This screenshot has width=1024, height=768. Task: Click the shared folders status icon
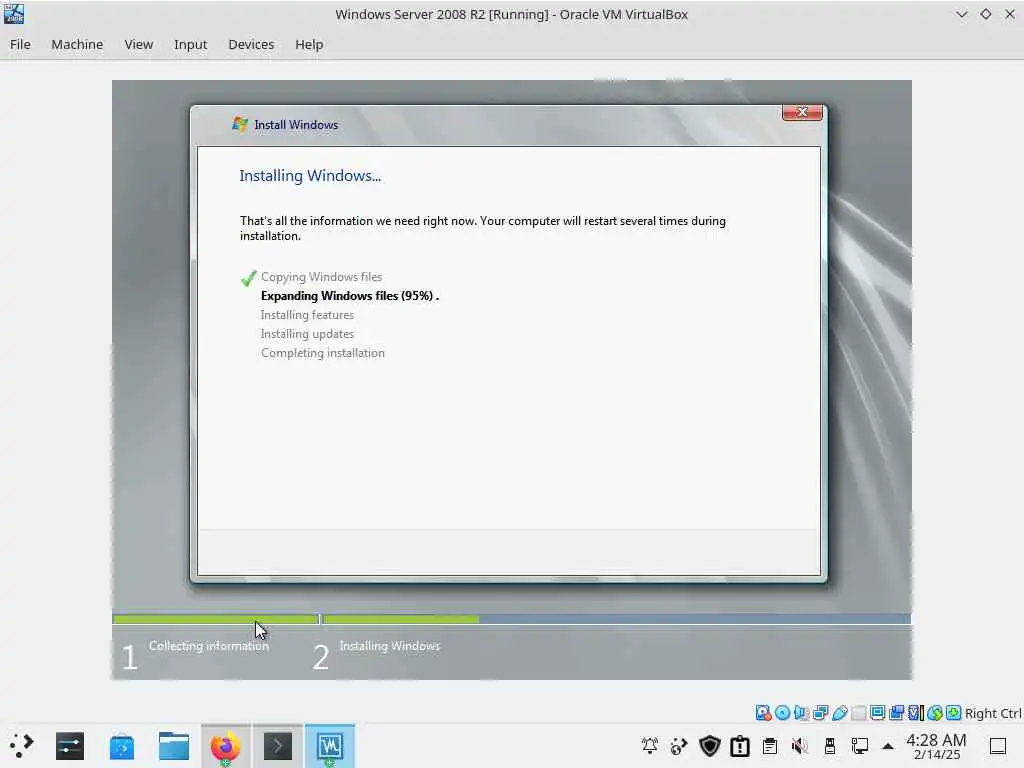(x=859, y=713)
